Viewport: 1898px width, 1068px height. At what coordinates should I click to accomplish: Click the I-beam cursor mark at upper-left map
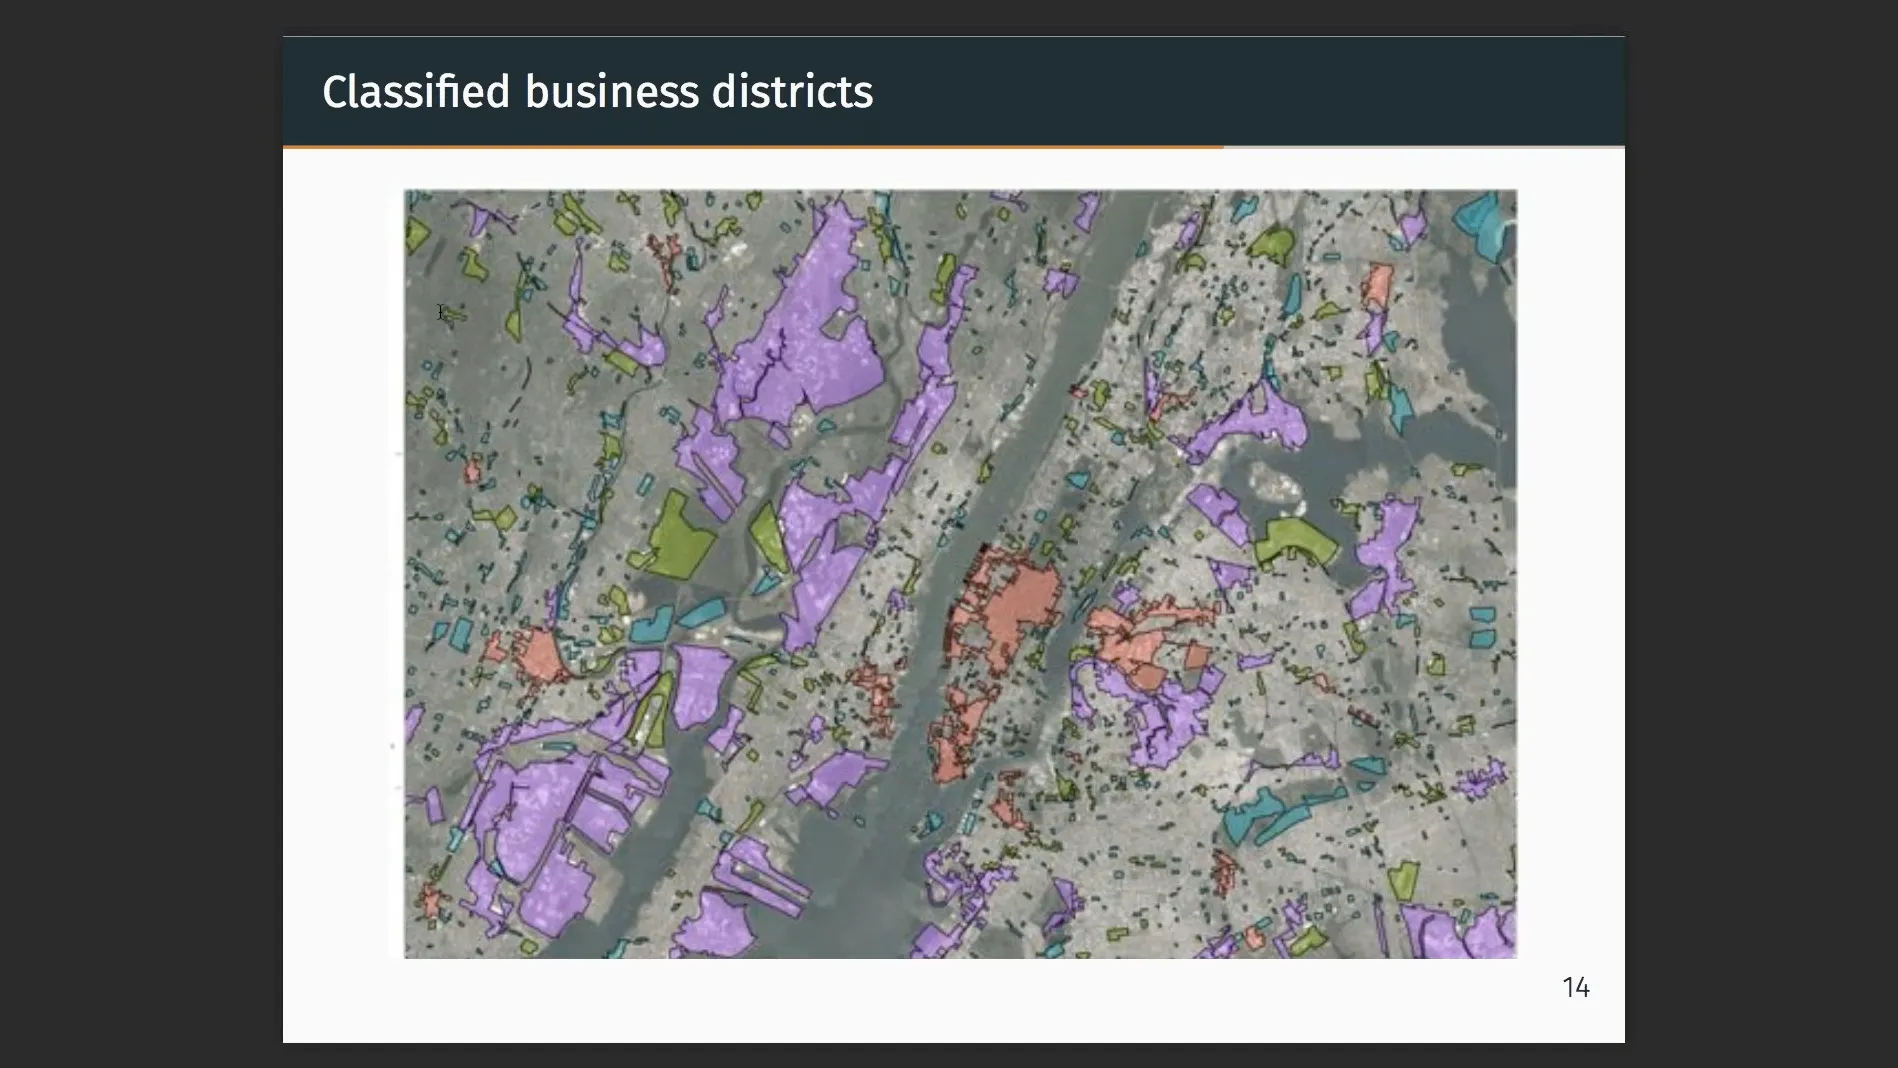[440, 312]
